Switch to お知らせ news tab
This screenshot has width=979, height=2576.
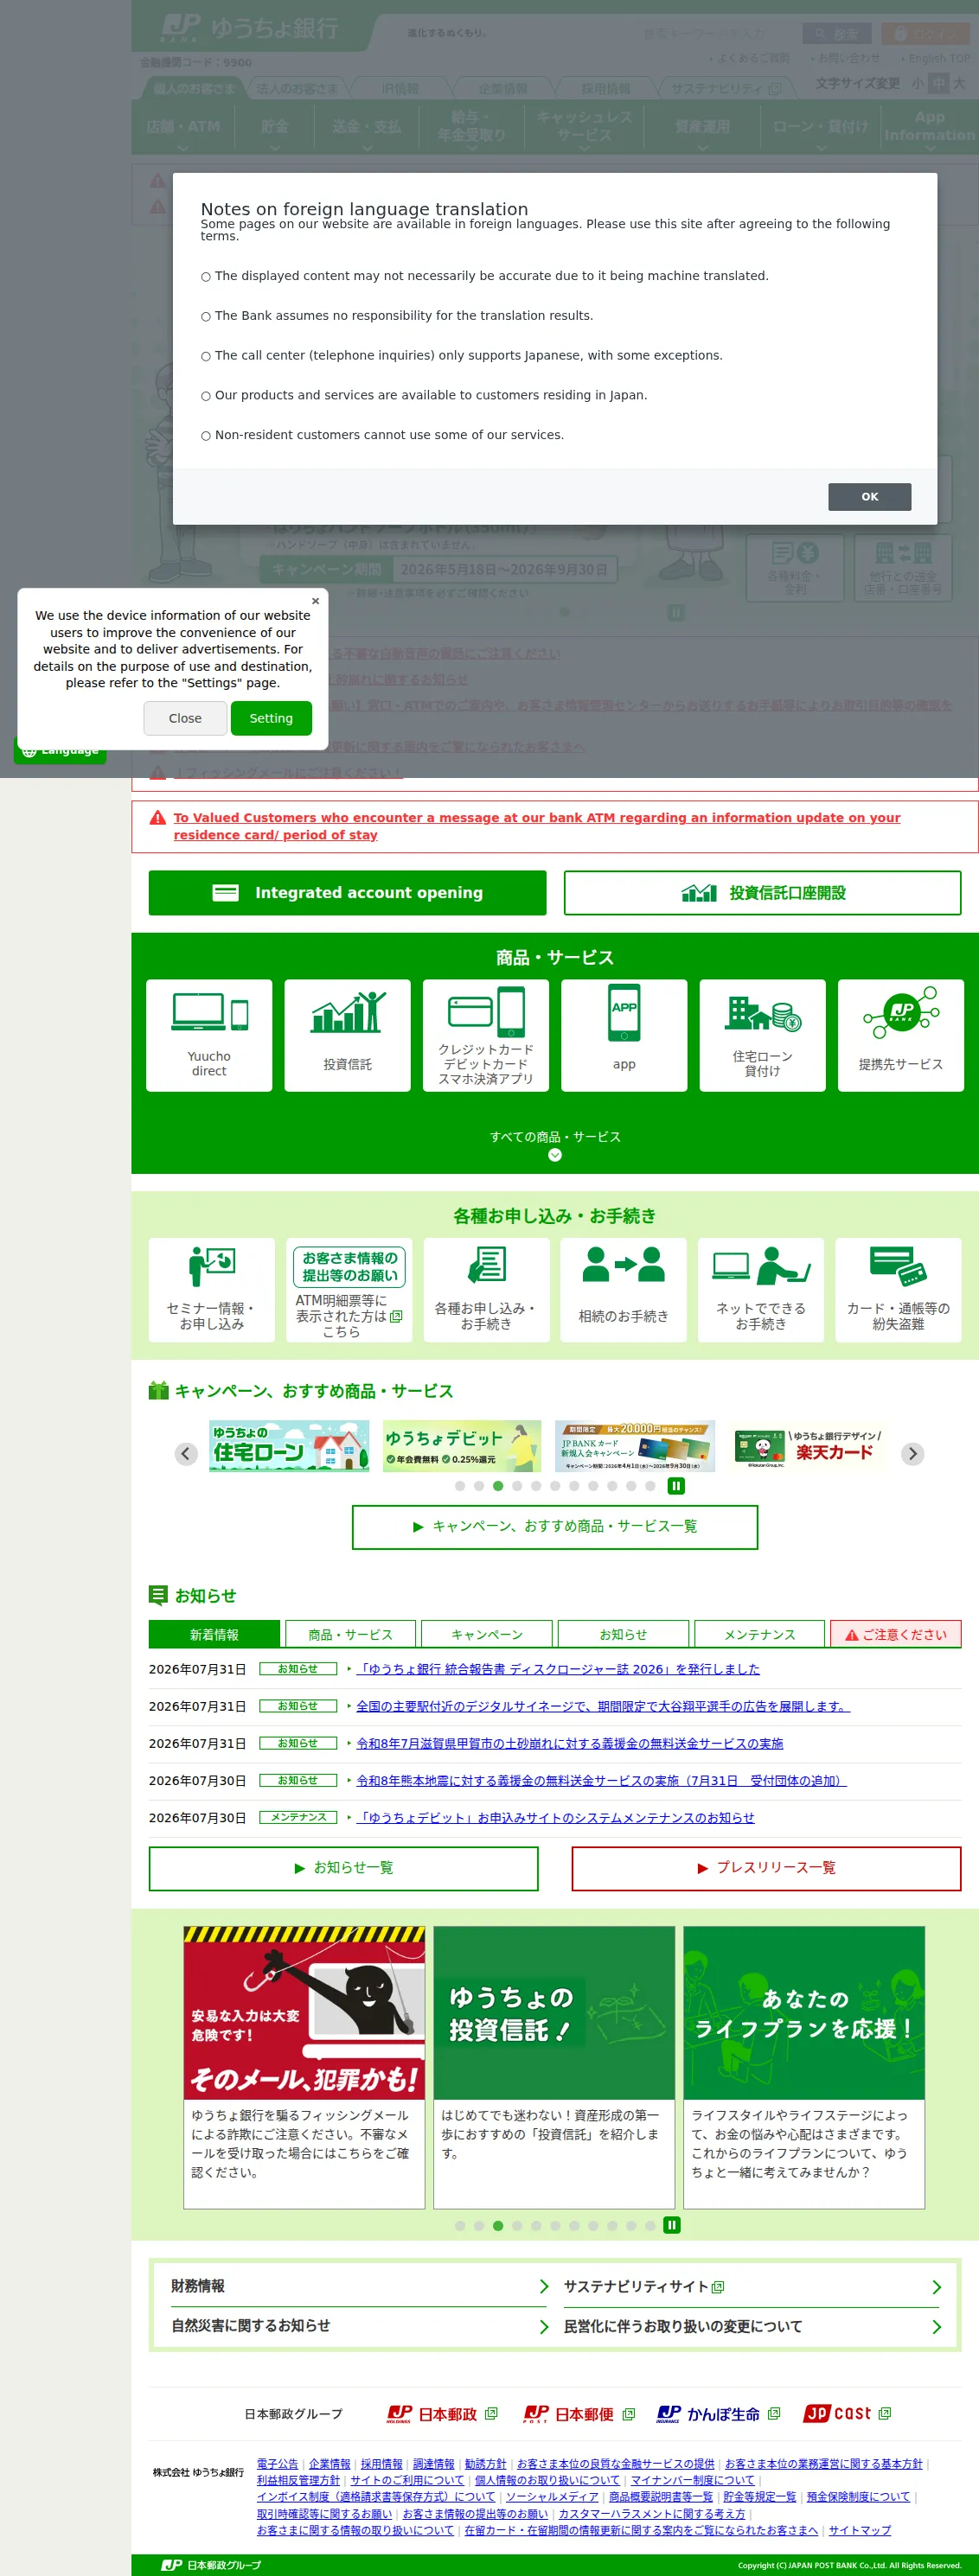[x=623, y=1634]
